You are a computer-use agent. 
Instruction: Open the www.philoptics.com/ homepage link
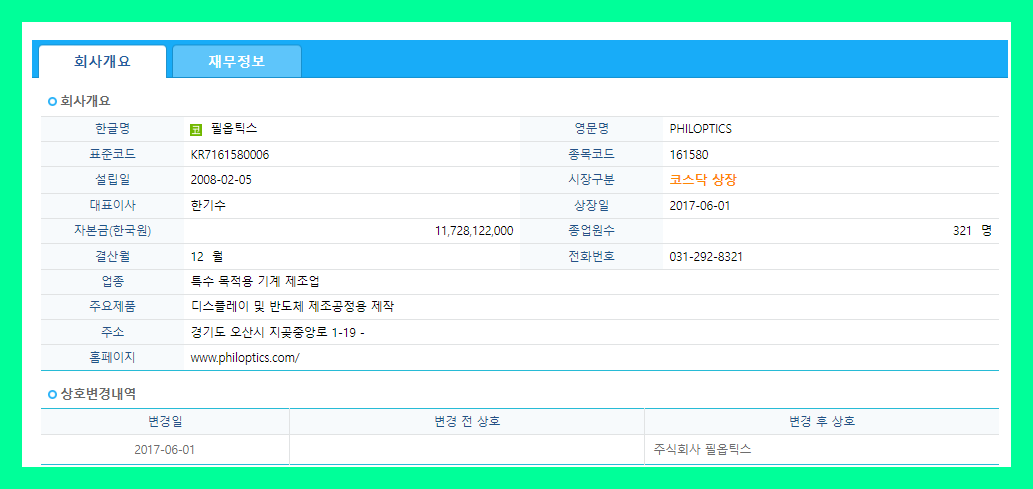245,358
